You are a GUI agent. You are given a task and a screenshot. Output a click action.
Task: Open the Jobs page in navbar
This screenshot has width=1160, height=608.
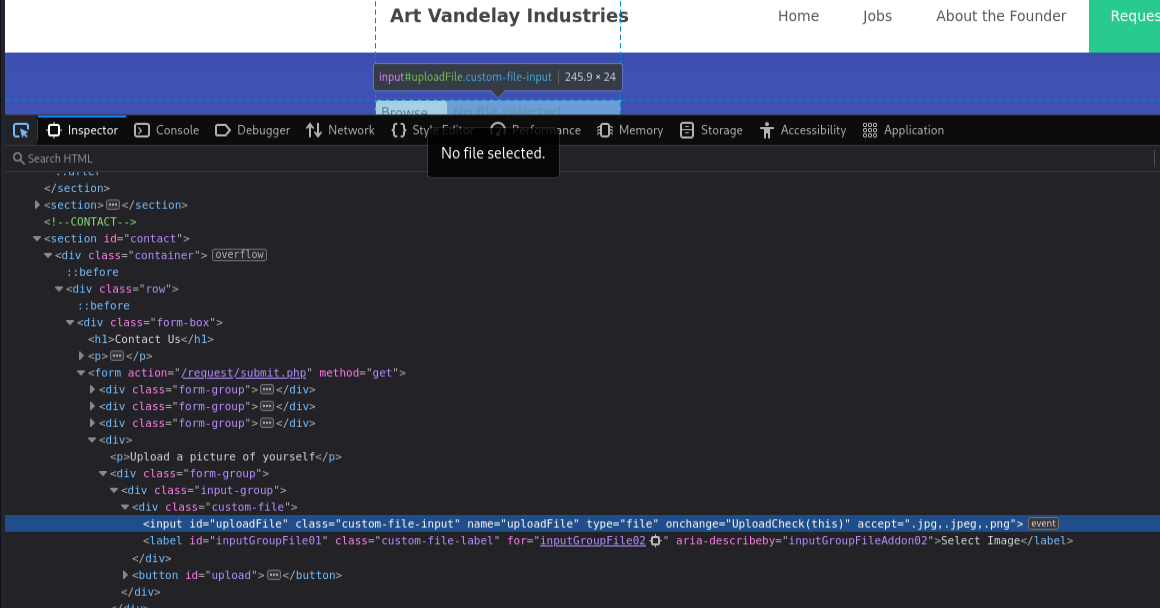877,16
